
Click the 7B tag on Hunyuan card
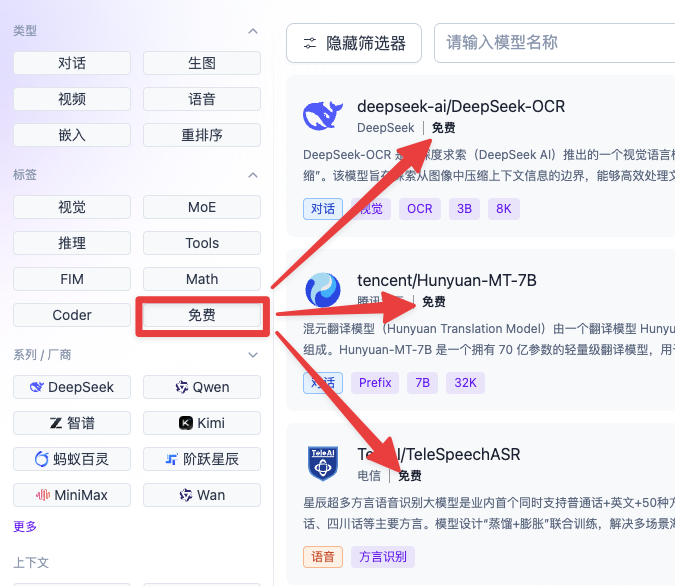coord(422,383)
